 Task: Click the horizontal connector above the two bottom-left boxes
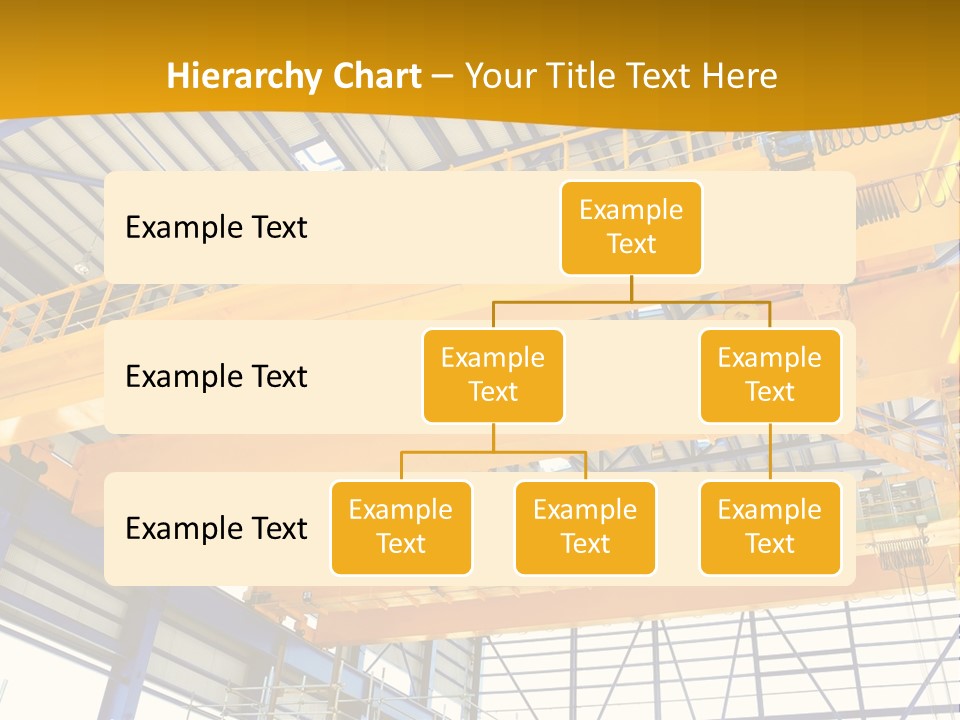[493, 452]
